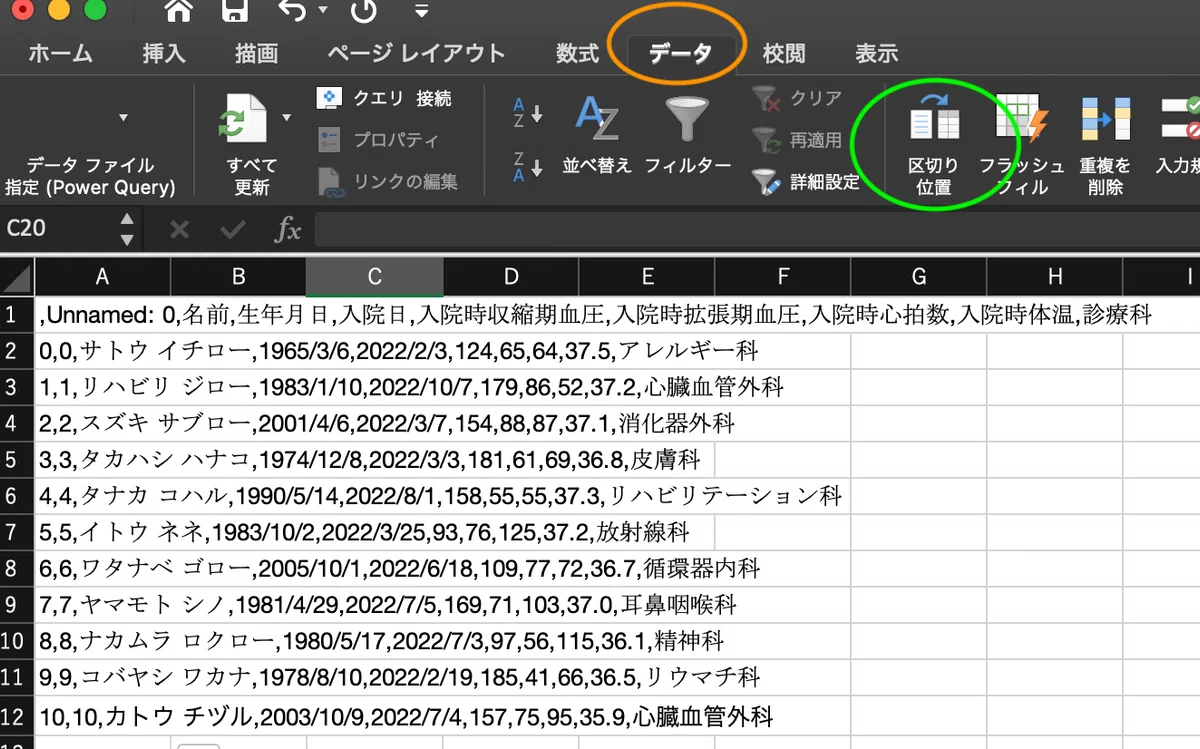Sort ascending with the A-Z icon
The height and width of the screenshot is (749, 1200).
click(527, 111)
